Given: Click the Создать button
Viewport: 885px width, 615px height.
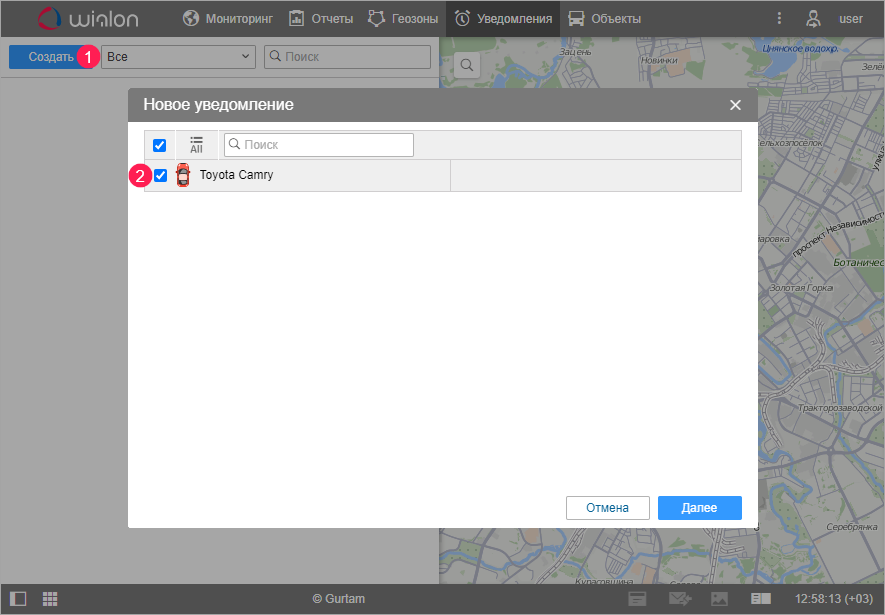Looking at the screenshot, I should (x=51, y=57).
